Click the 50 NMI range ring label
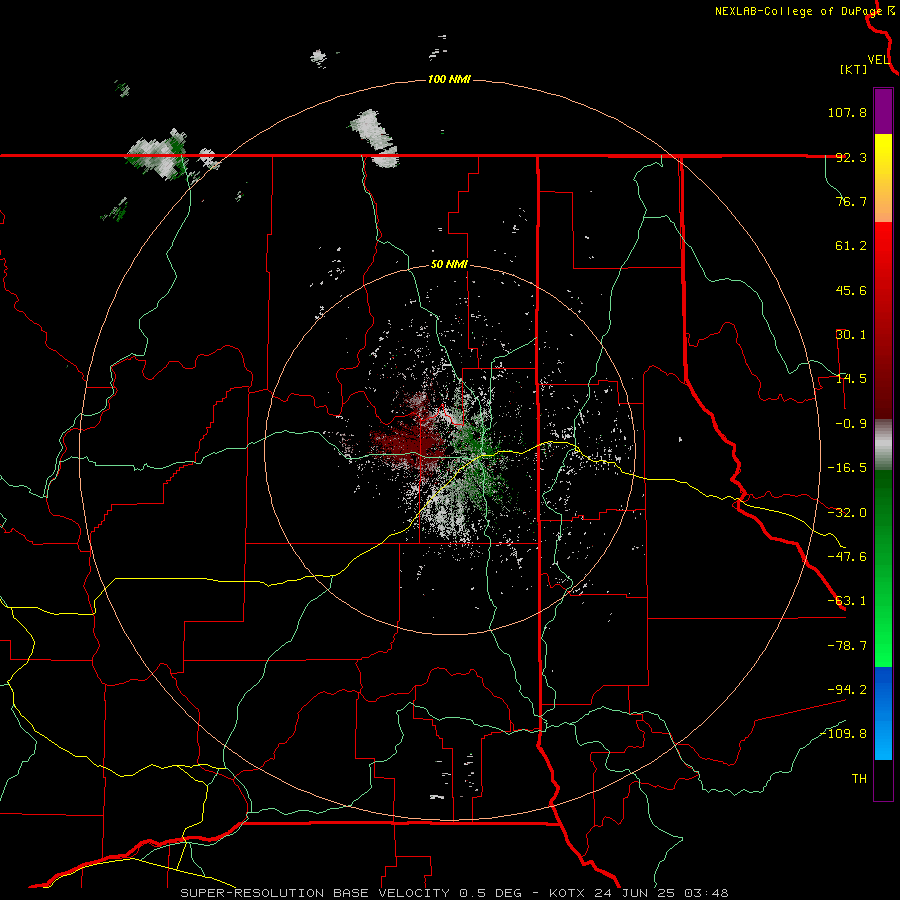900x900 pixels. click(x=449, y=265)
